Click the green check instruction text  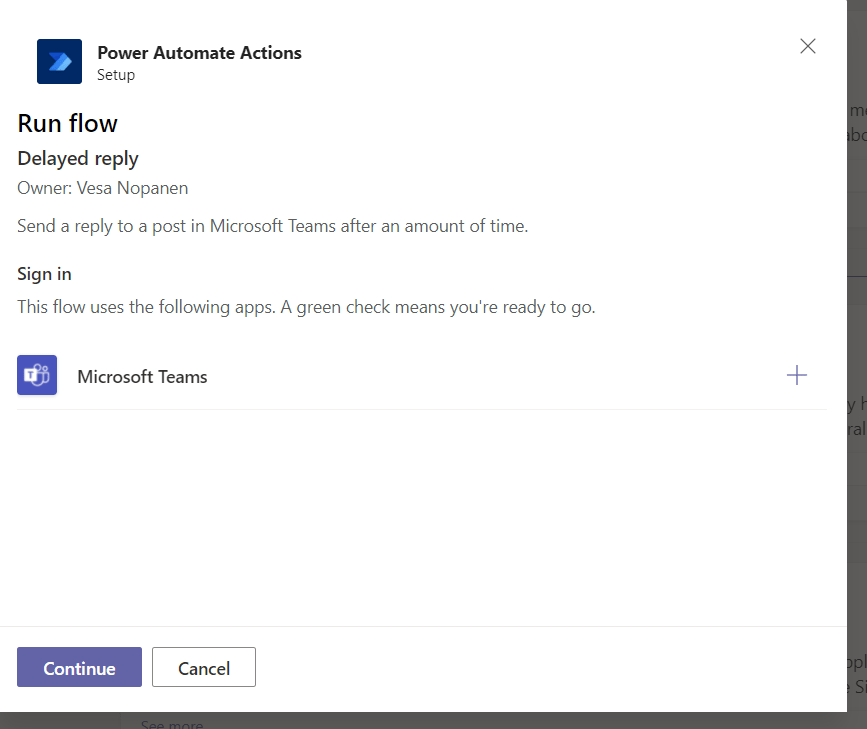pos(306,307)
